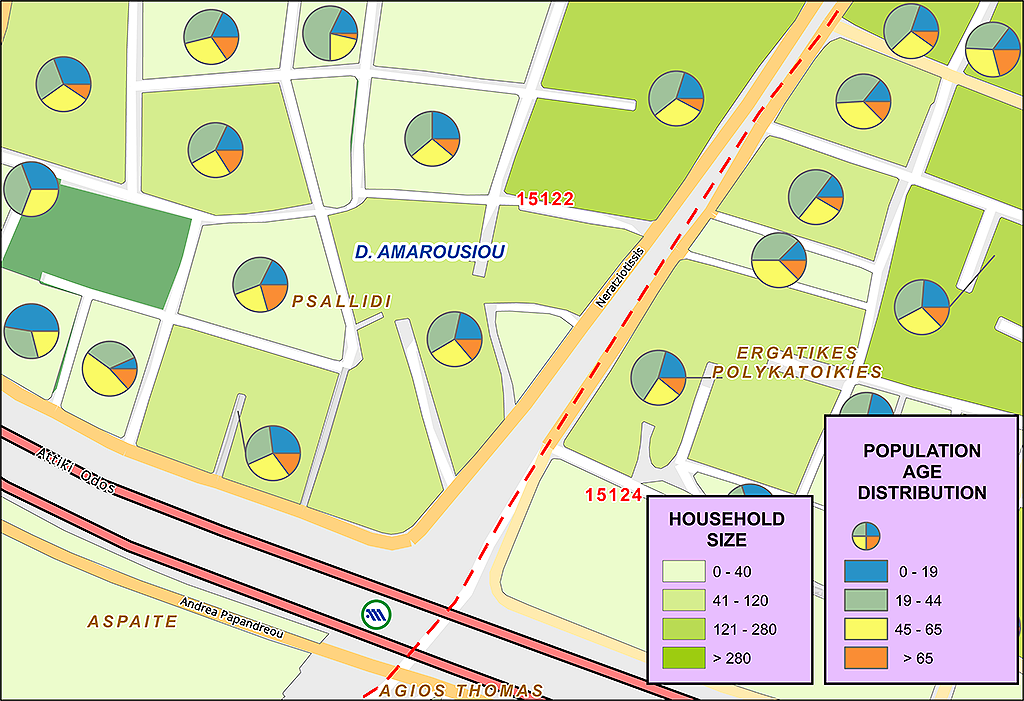
Task: Click the '45 - 65' age legend text
Action: point(918,630)
